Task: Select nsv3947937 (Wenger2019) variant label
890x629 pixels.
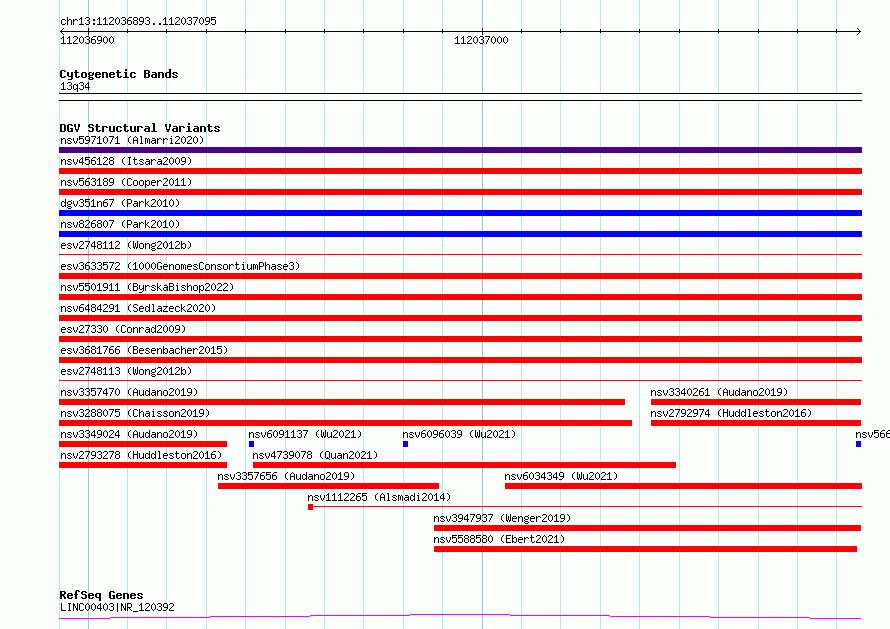Action: pyautogui.click(x=502, y=518)
